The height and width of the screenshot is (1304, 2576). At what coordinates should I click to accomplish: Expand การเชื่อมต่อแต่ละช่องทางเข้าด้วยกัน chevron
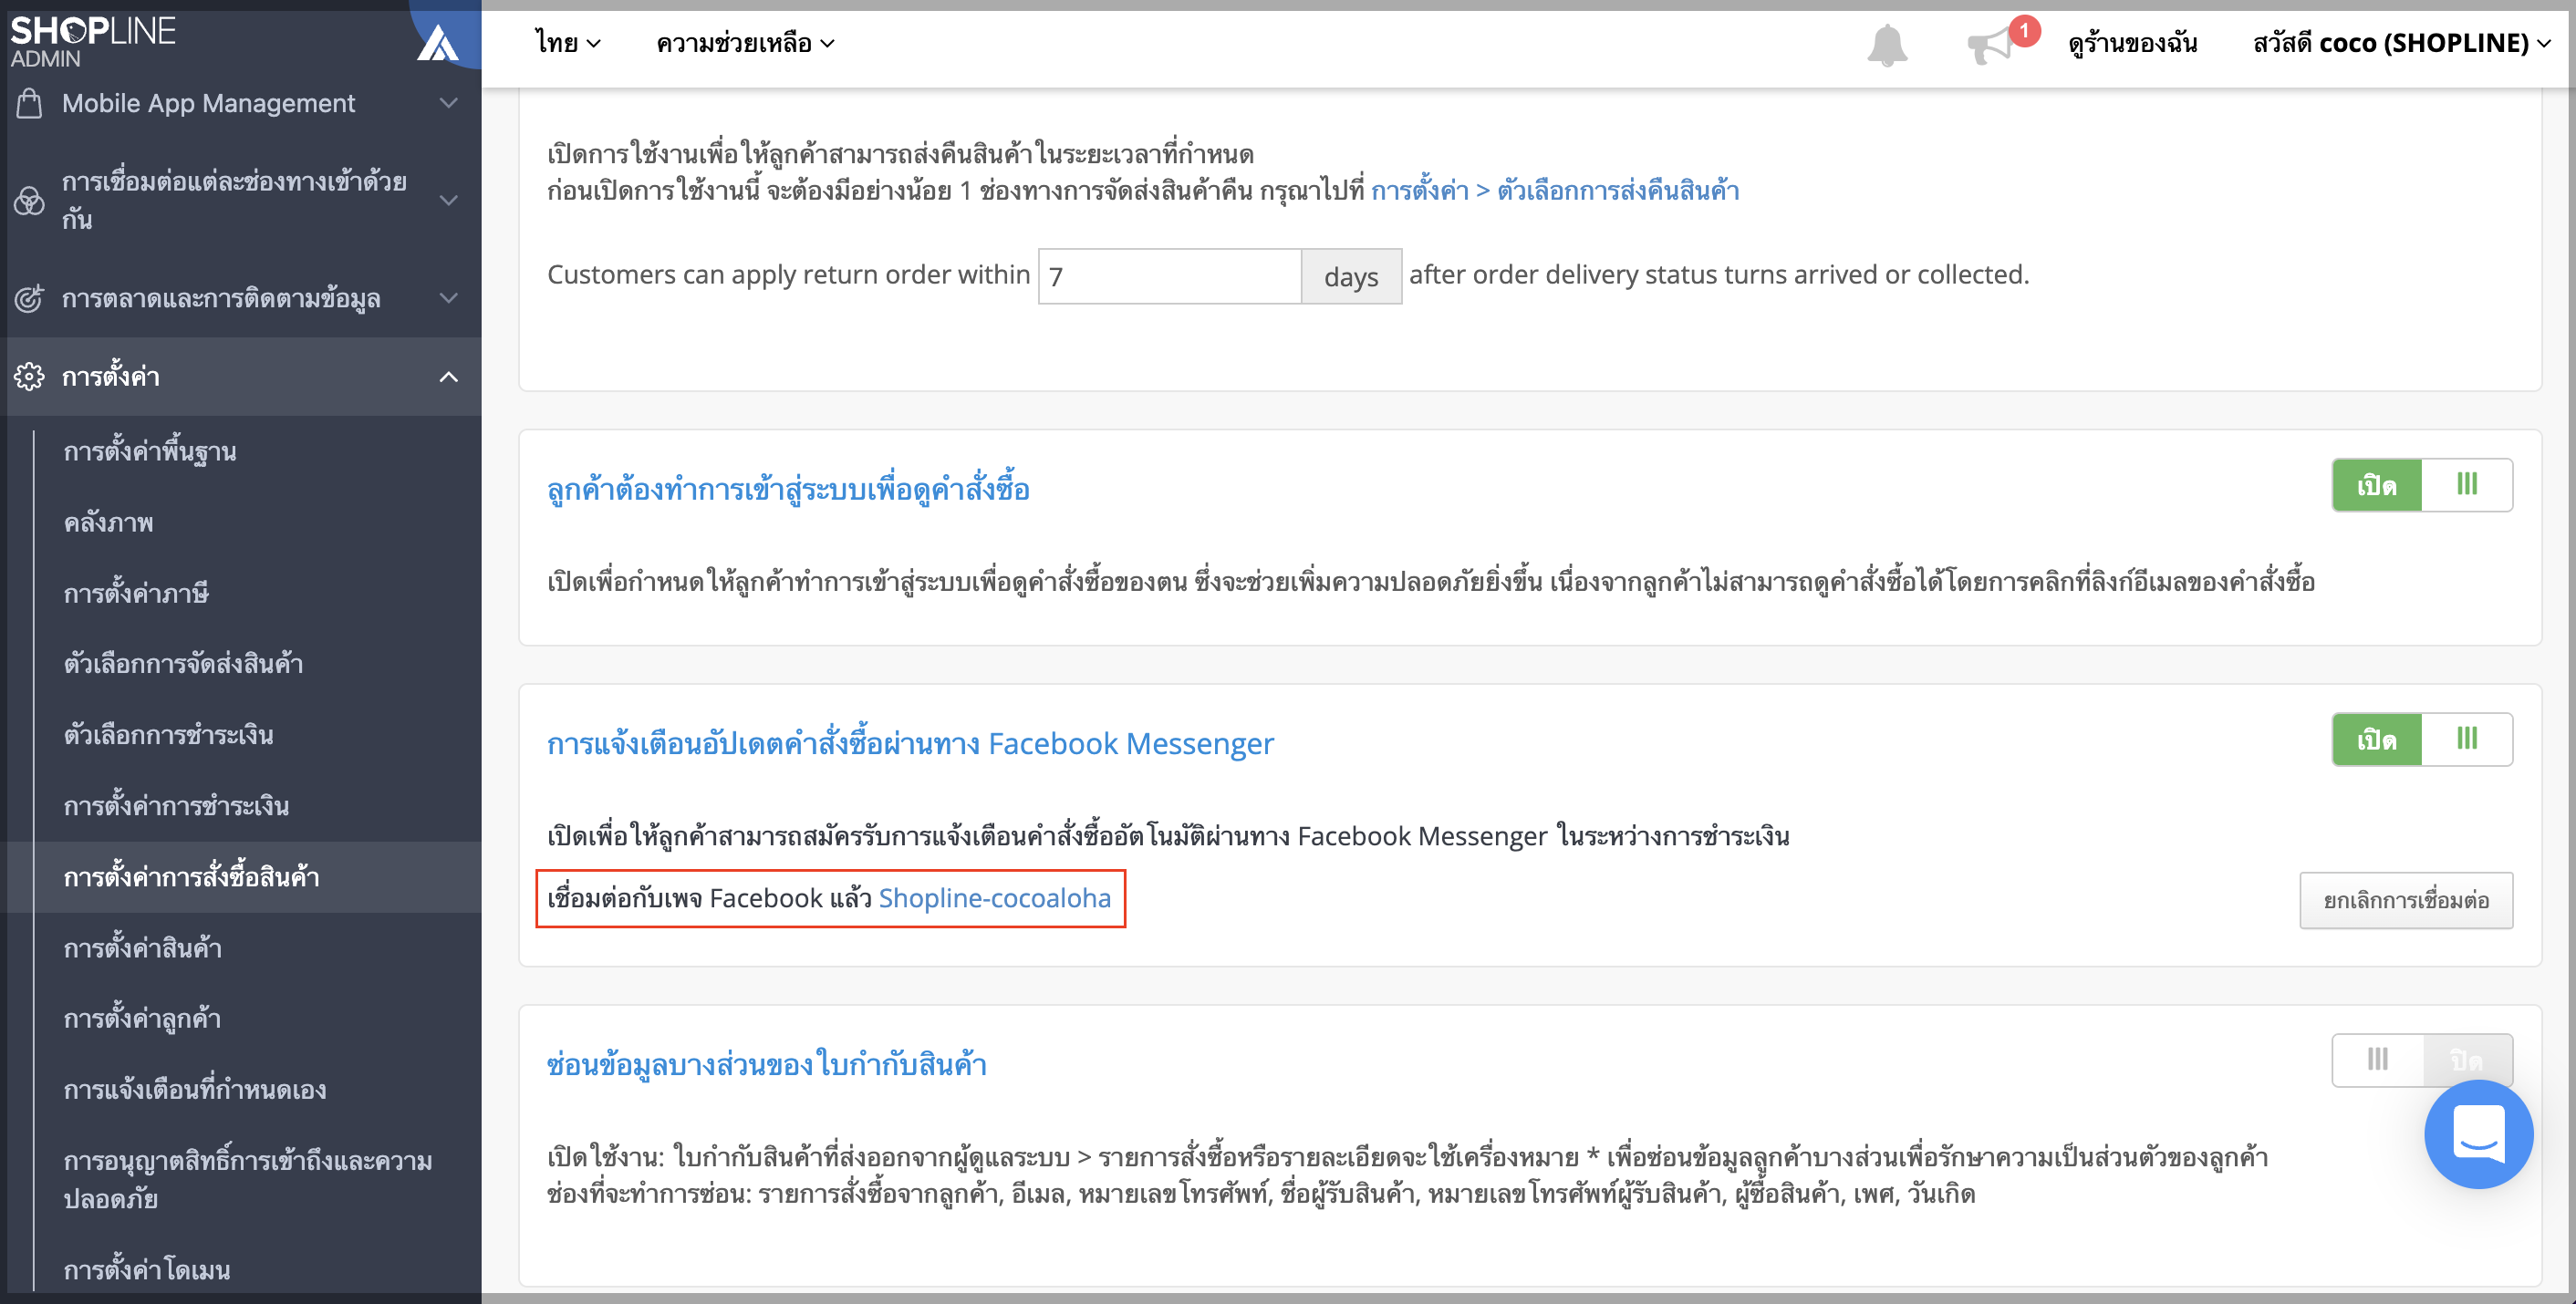[x=449, y=200]
